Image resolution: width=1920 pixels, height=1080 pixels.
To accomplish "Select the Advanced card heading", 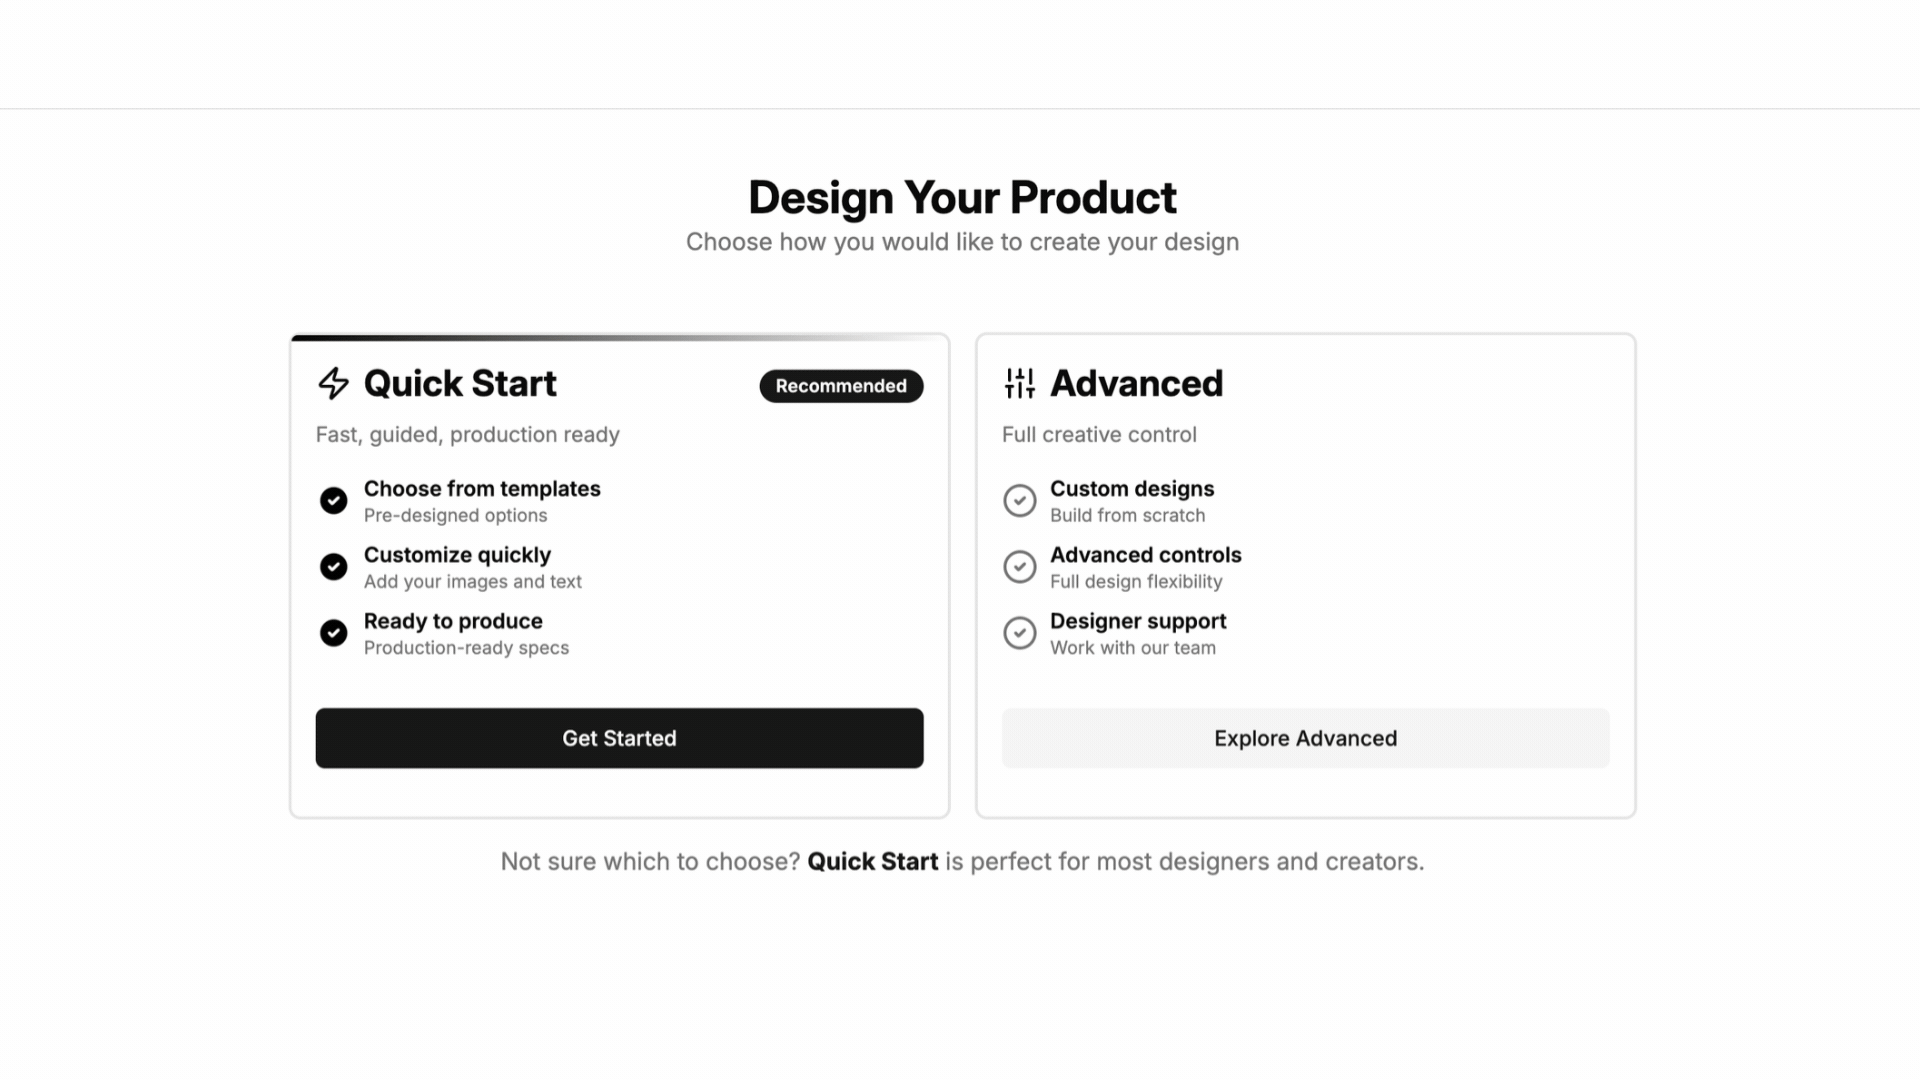I will 1136,384.
